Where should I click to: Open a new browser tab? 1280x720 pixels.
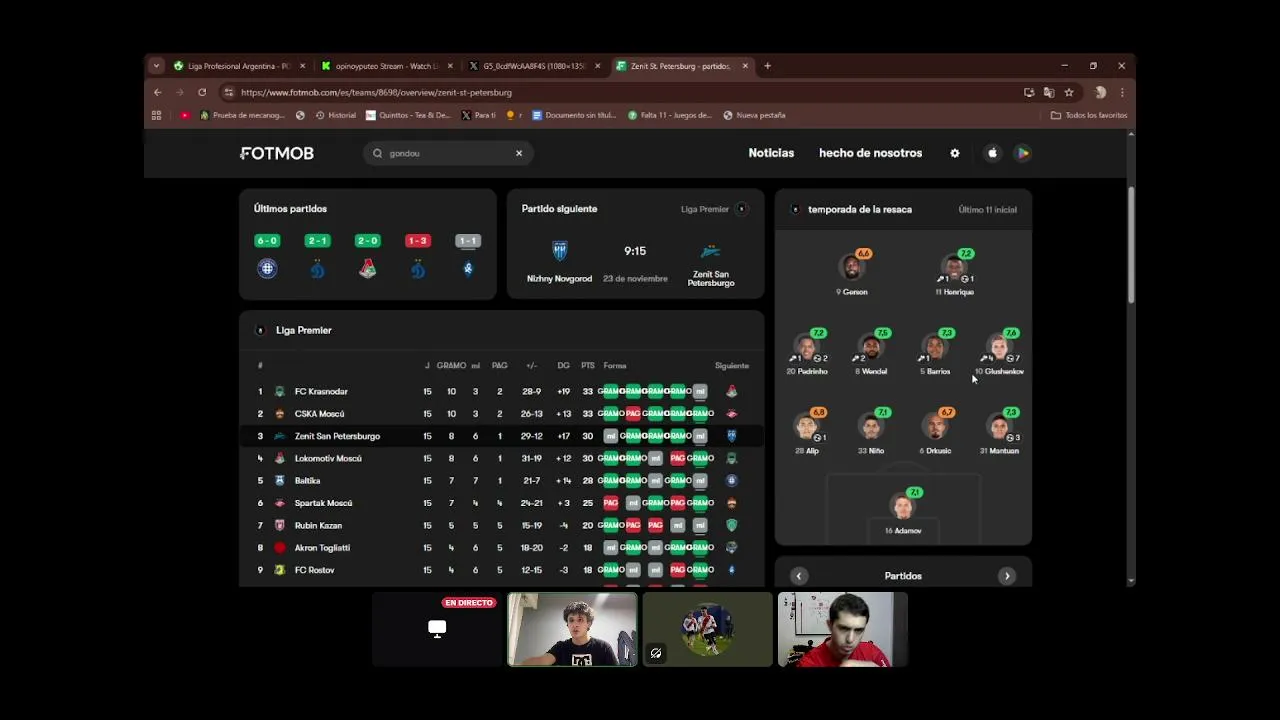(x=767, y=66)
